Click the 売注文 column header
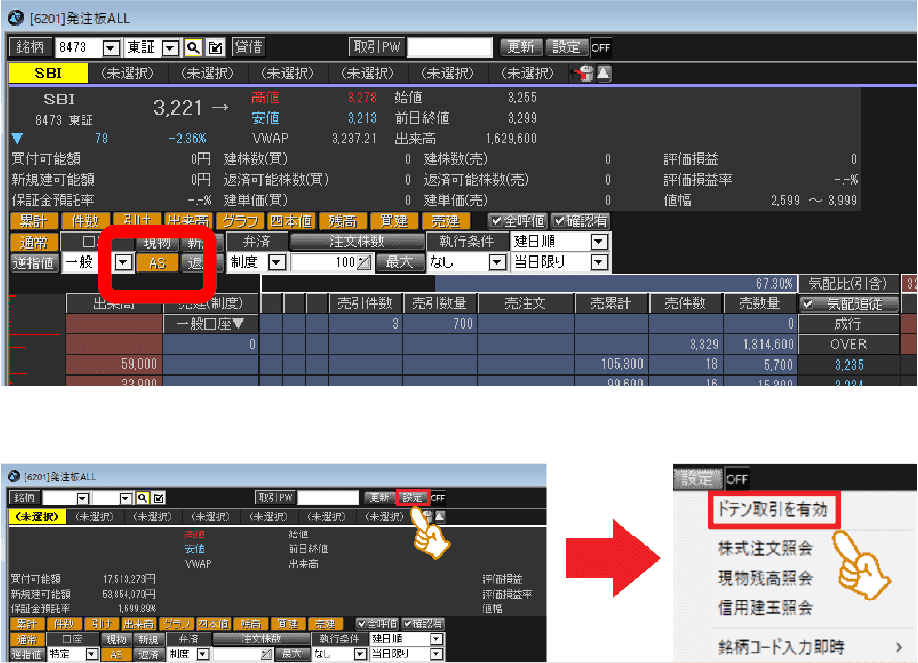The height and width of the screenshot is (663, 918). [x=525, y=303]
